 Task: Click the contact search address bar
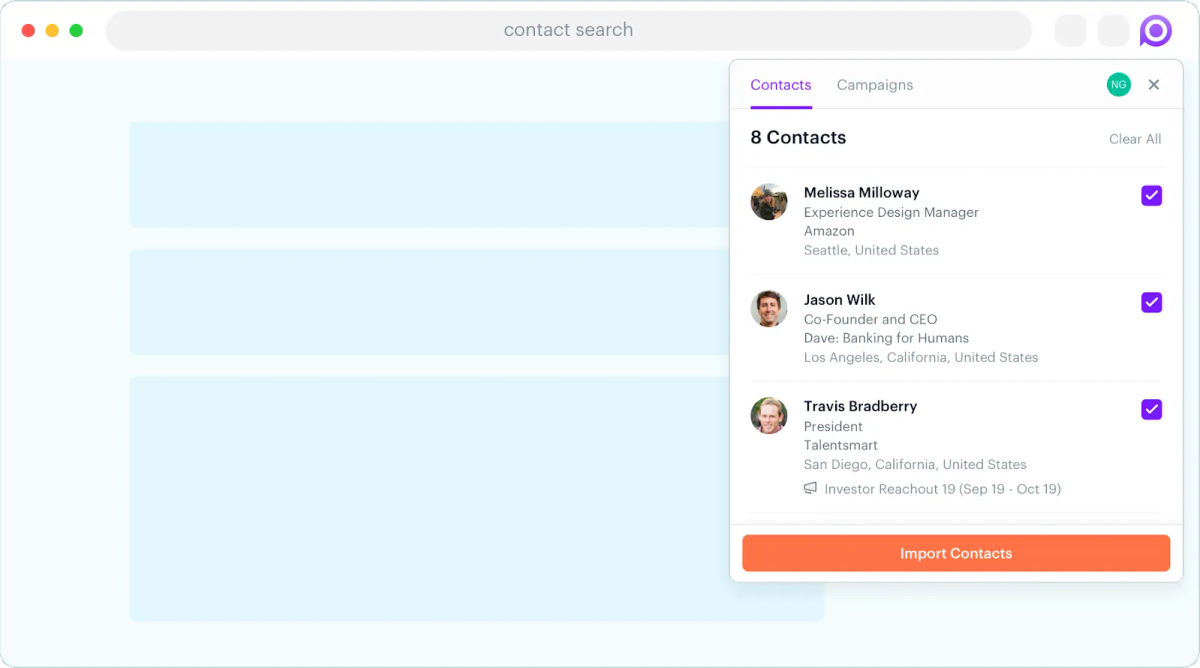pyautogui.click(x=568, y=31)
